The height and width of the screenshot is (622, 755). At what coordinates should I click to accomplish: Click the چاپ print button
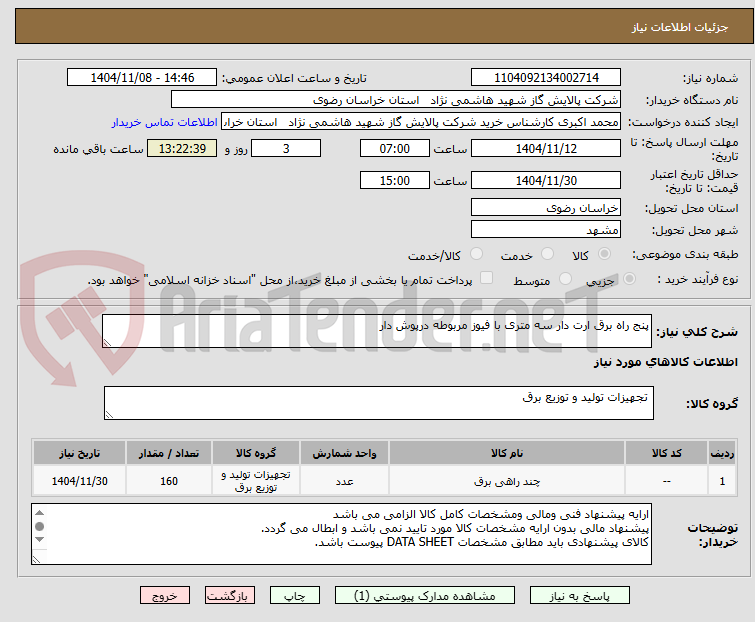tap(295, 596)
